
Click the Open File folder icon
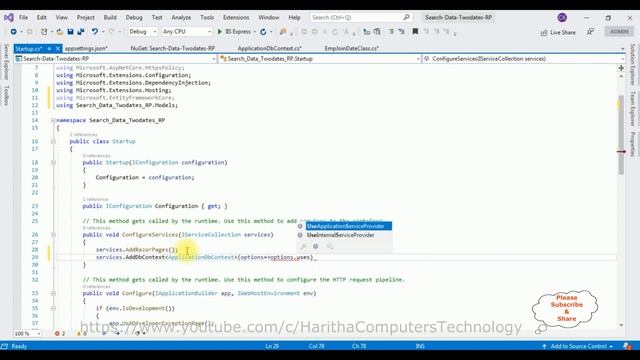tap(60, 31)
